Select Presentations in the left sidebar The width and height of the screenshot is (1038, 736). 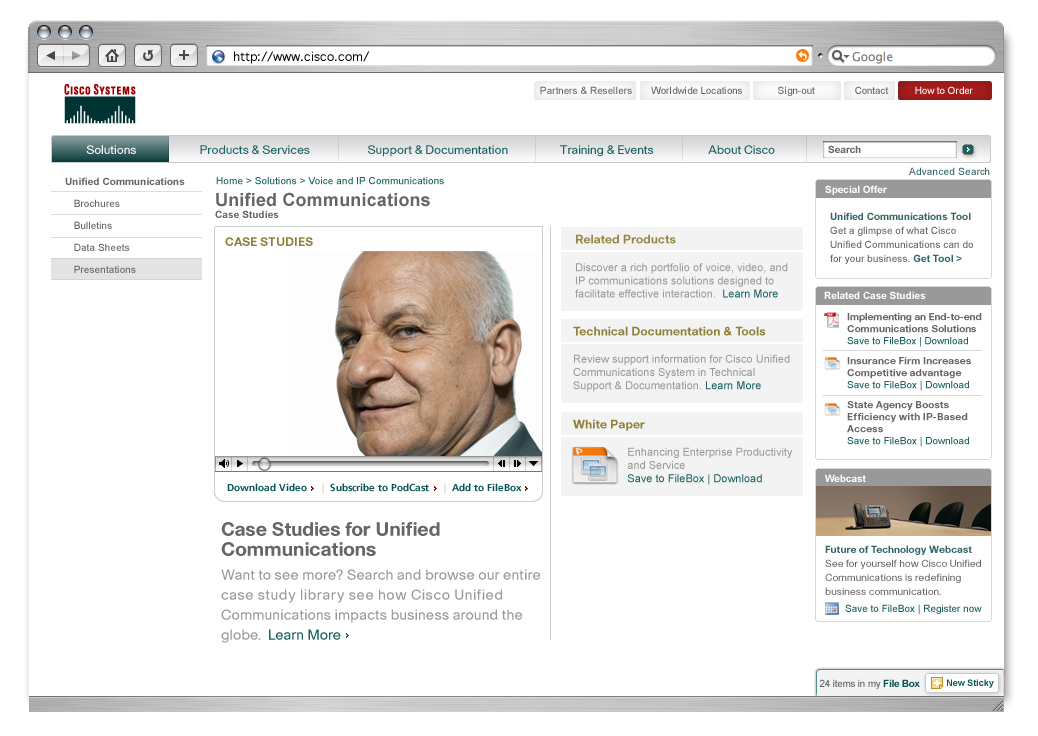[x=126, y=269]
